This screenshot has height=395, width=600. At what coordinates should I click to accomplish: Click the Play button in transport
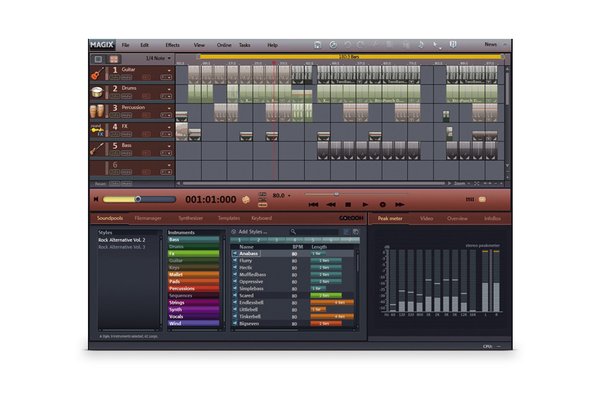point(365,205)
